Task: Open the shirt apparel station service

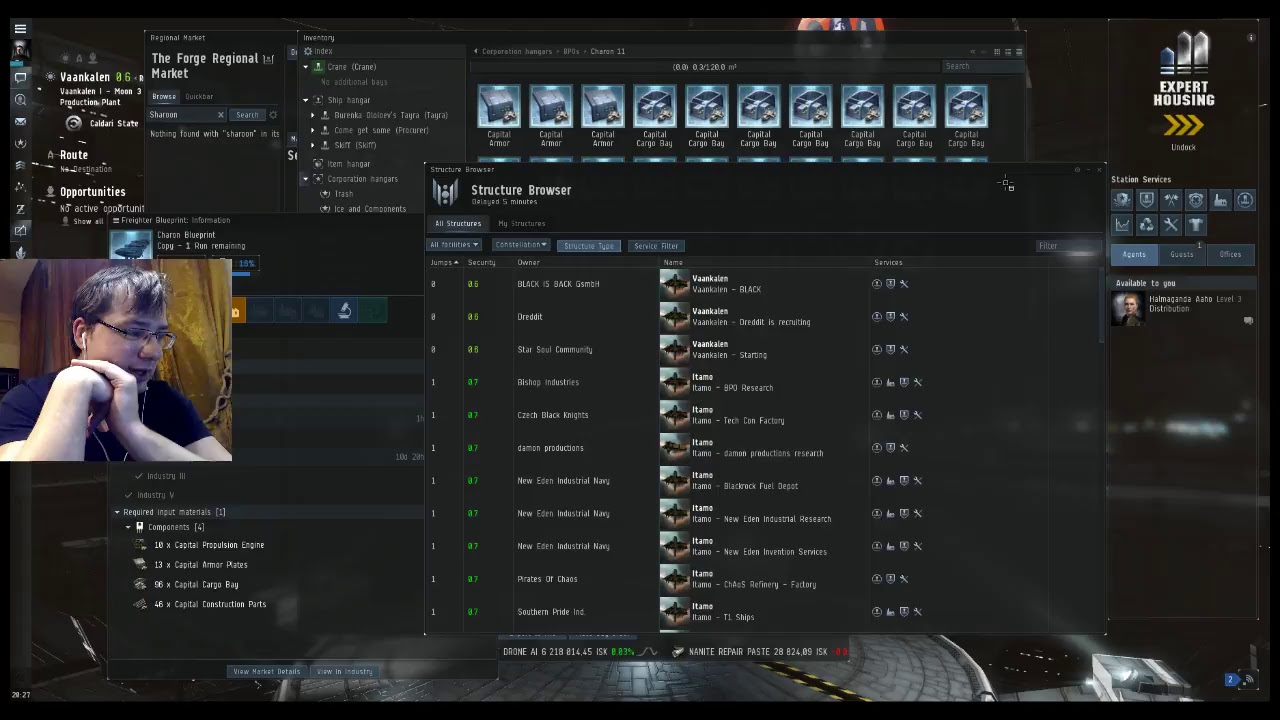Action: (1196, 225)
